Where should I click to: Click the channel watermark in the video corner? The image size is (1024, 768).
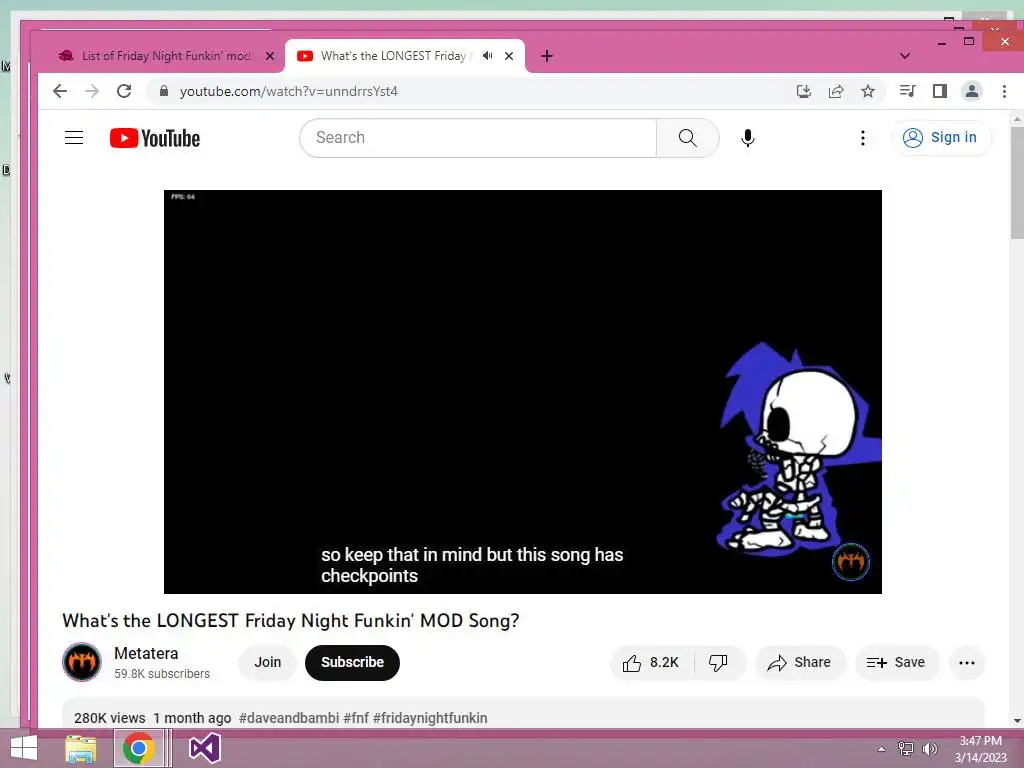point(850,561)
